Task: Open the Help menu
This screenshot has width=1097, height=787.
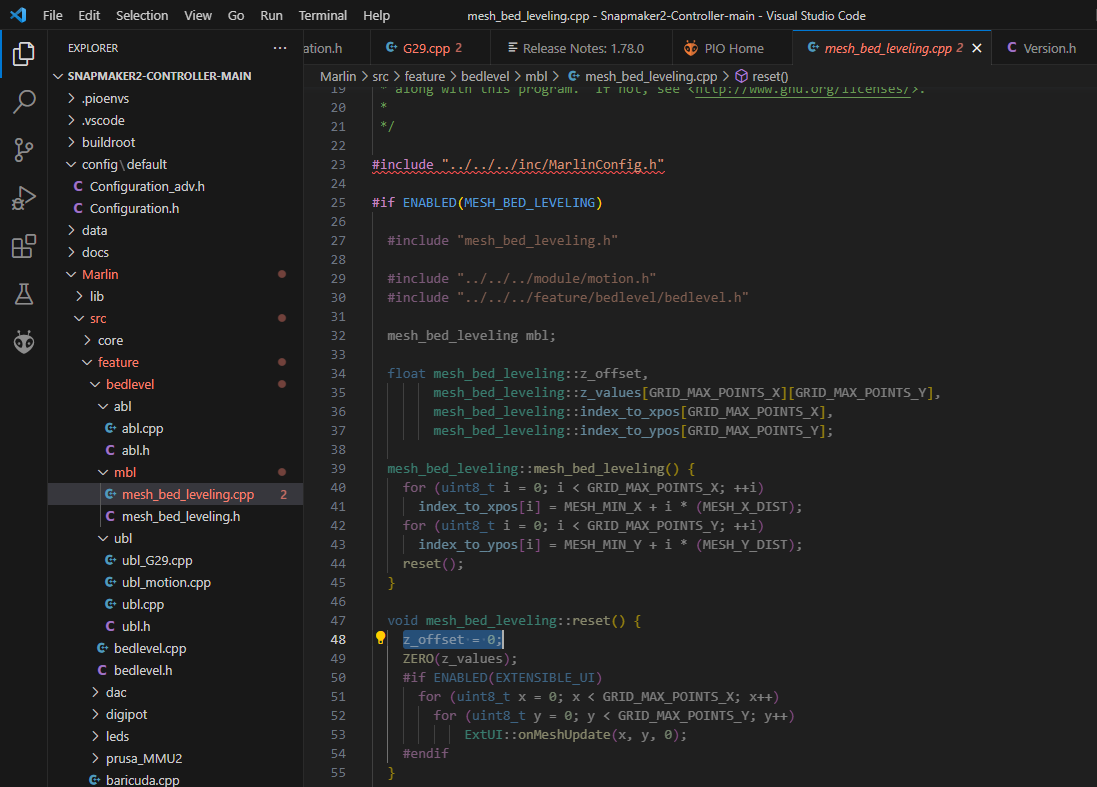Action: tap(376, 15)
